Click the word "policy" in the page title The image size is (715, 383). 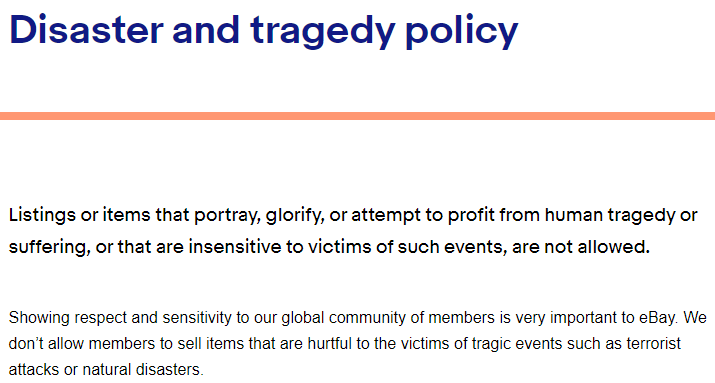pos(462,31)
